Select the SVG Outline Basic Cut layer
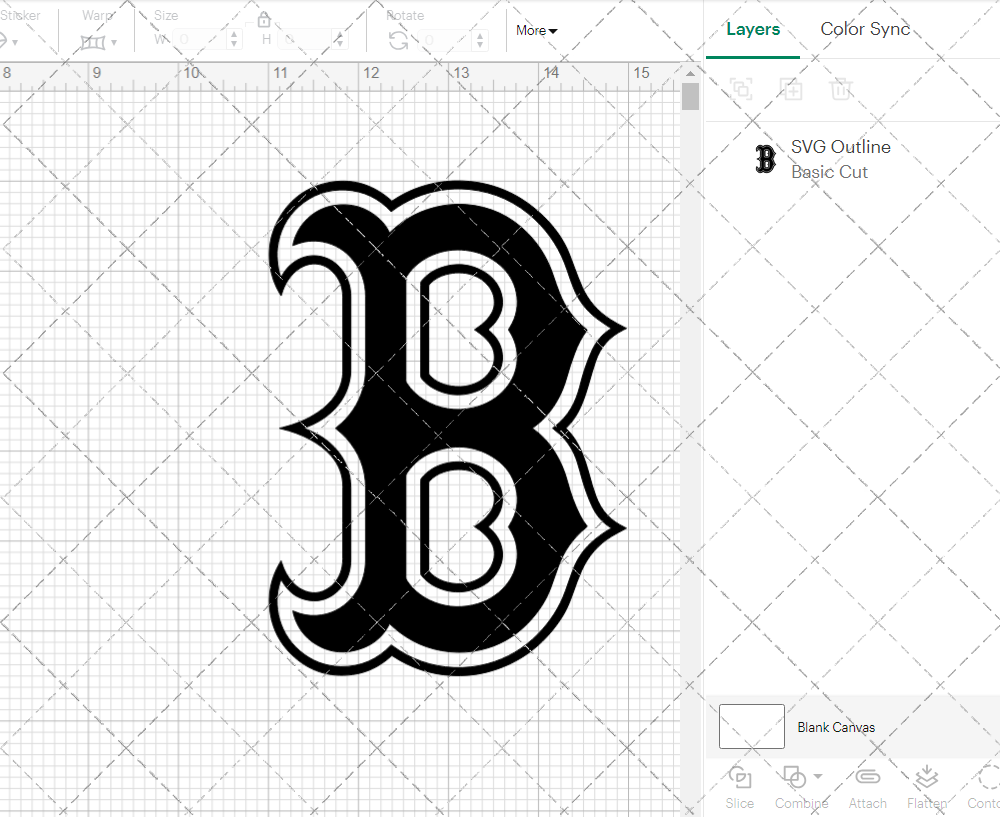This screenshot has height=817, width=1000. point(840,159)
